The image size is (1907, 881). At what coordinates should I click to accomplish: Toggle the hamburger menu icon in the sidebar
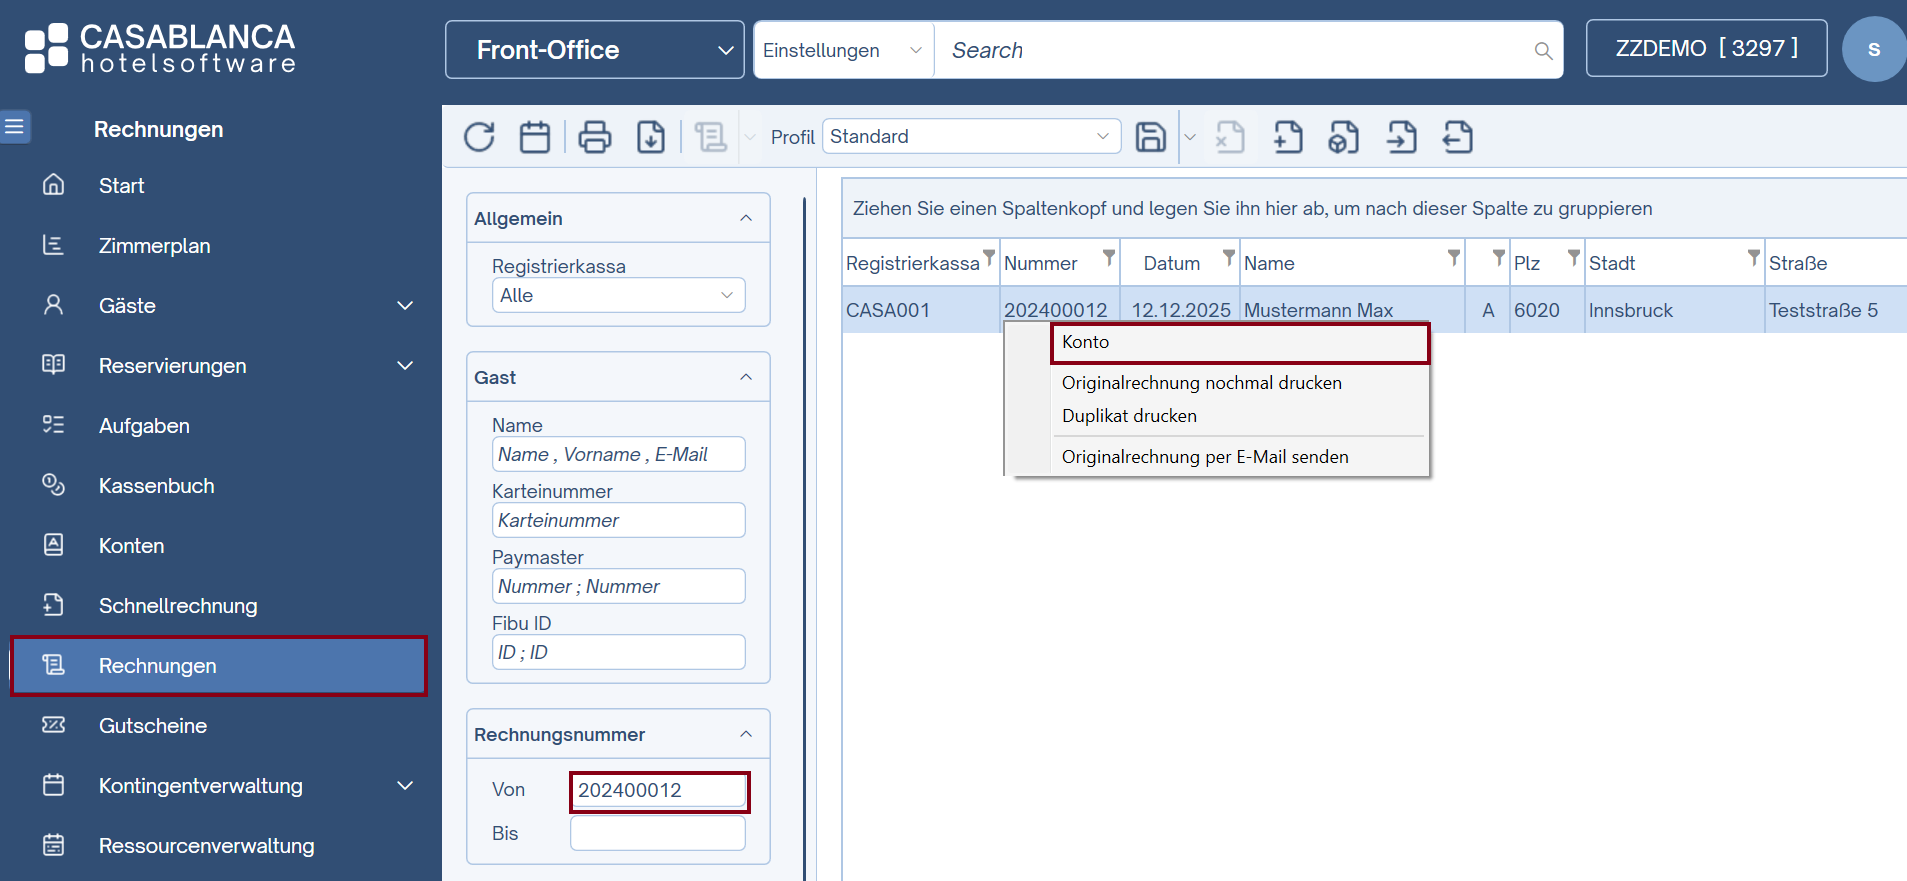[15, 127]
